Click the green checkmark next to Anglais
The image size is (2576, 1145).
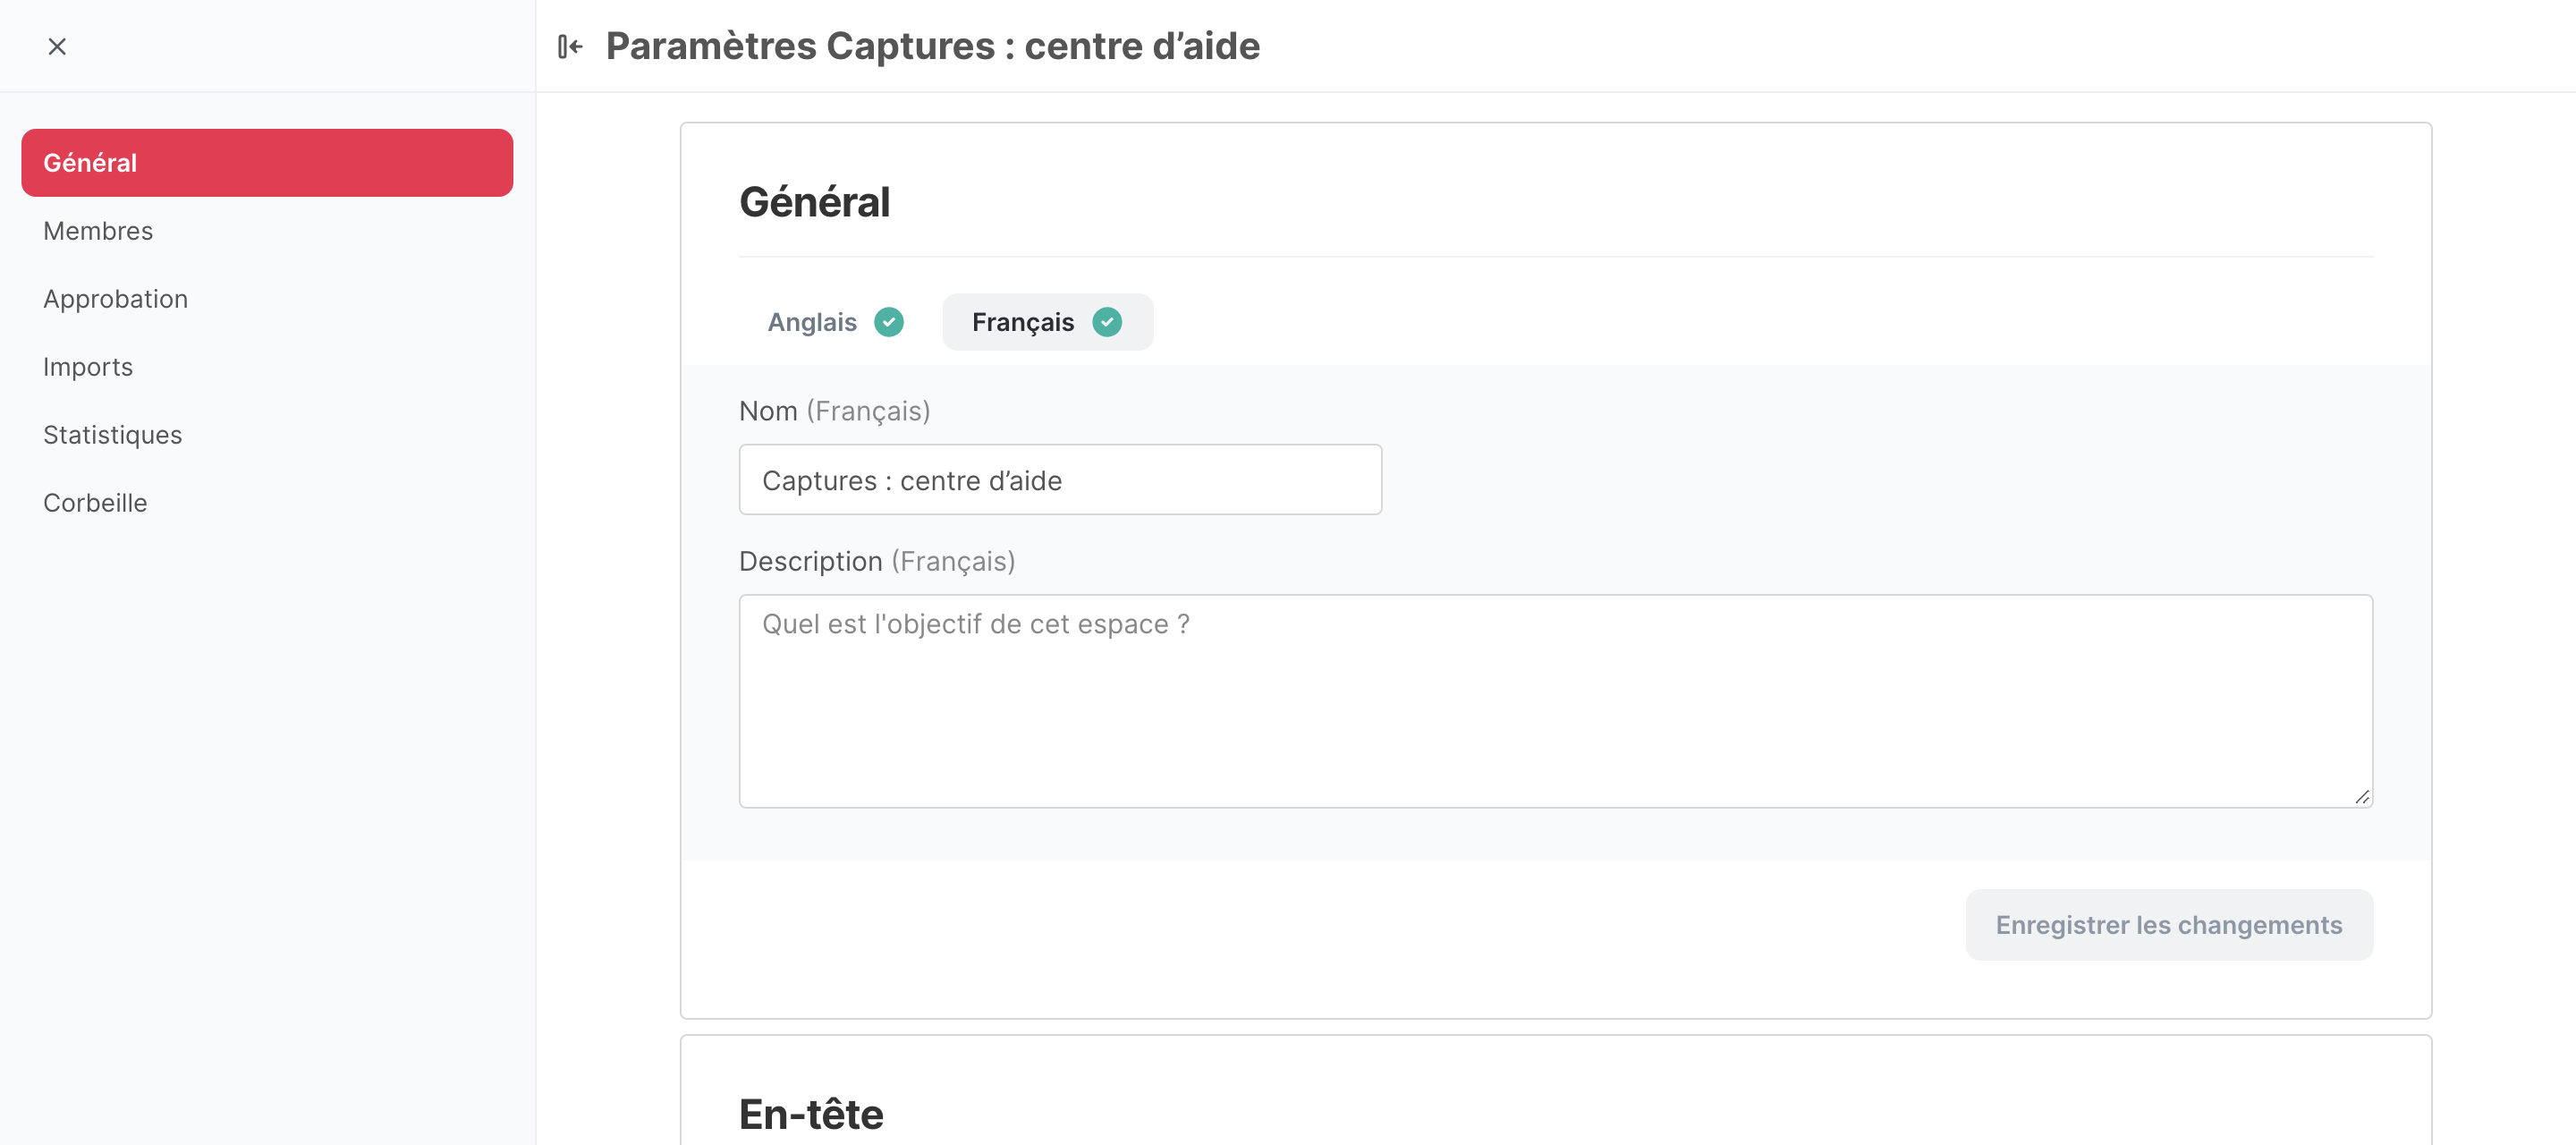(x=888, y=322)
